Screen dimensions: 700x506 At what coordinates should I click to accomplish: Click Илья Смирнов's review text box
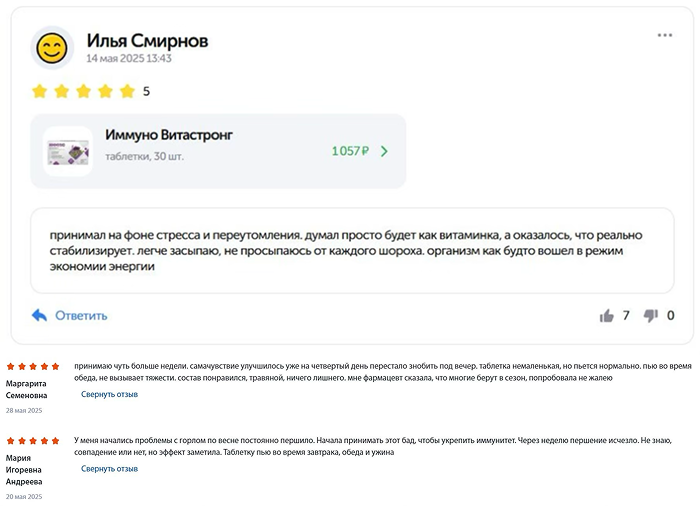351,250
